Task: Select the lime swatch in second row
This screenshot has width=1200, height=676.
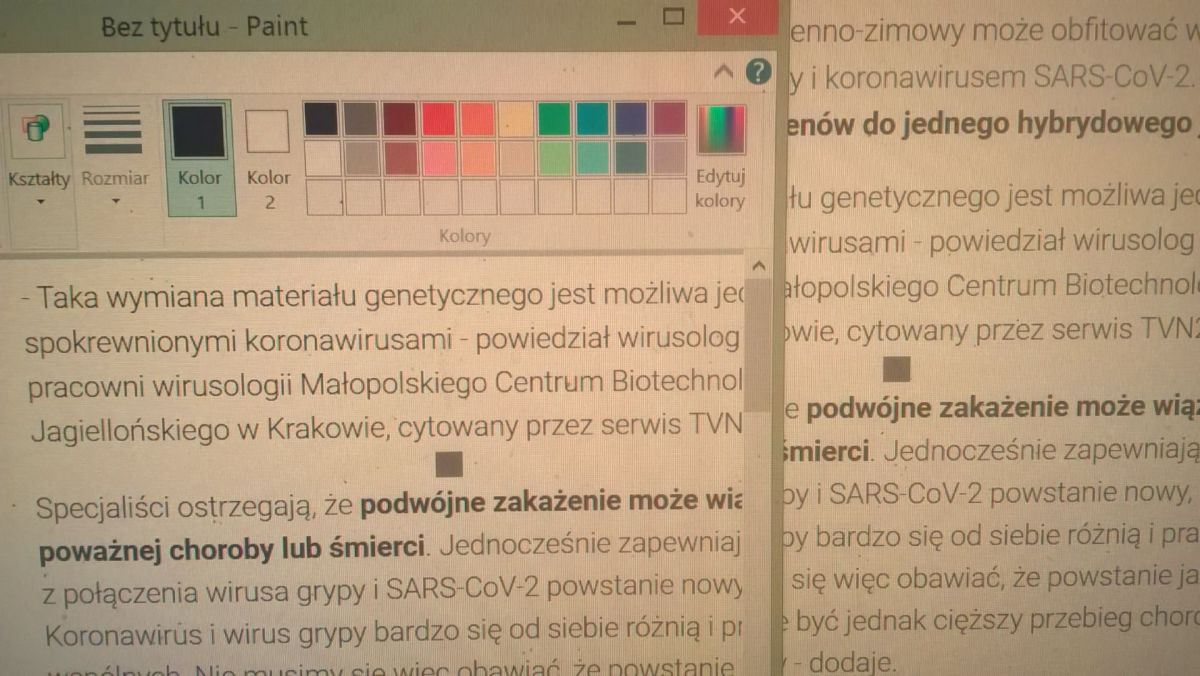Action: tap(554, 158)
